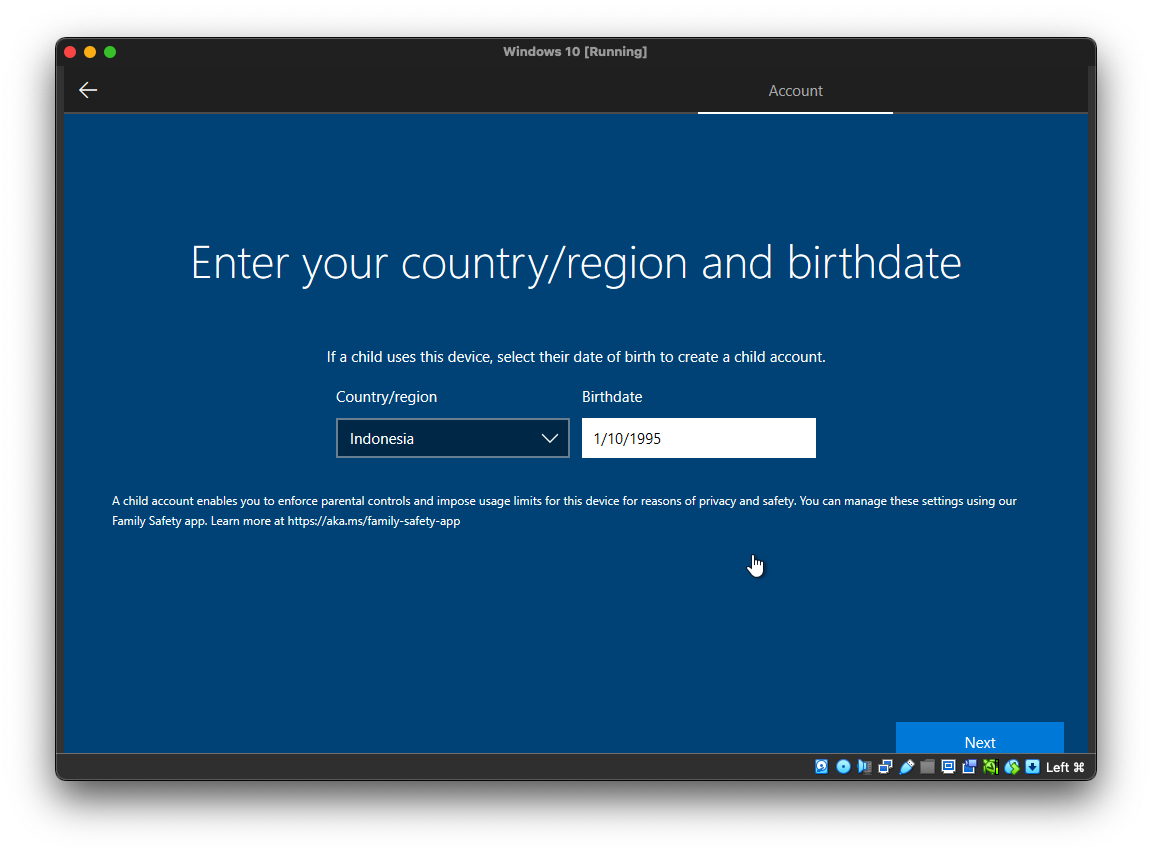Screen dimensions: 1152x854
Task: Click the optical disc status icon
Action: [x=843, y=767]
